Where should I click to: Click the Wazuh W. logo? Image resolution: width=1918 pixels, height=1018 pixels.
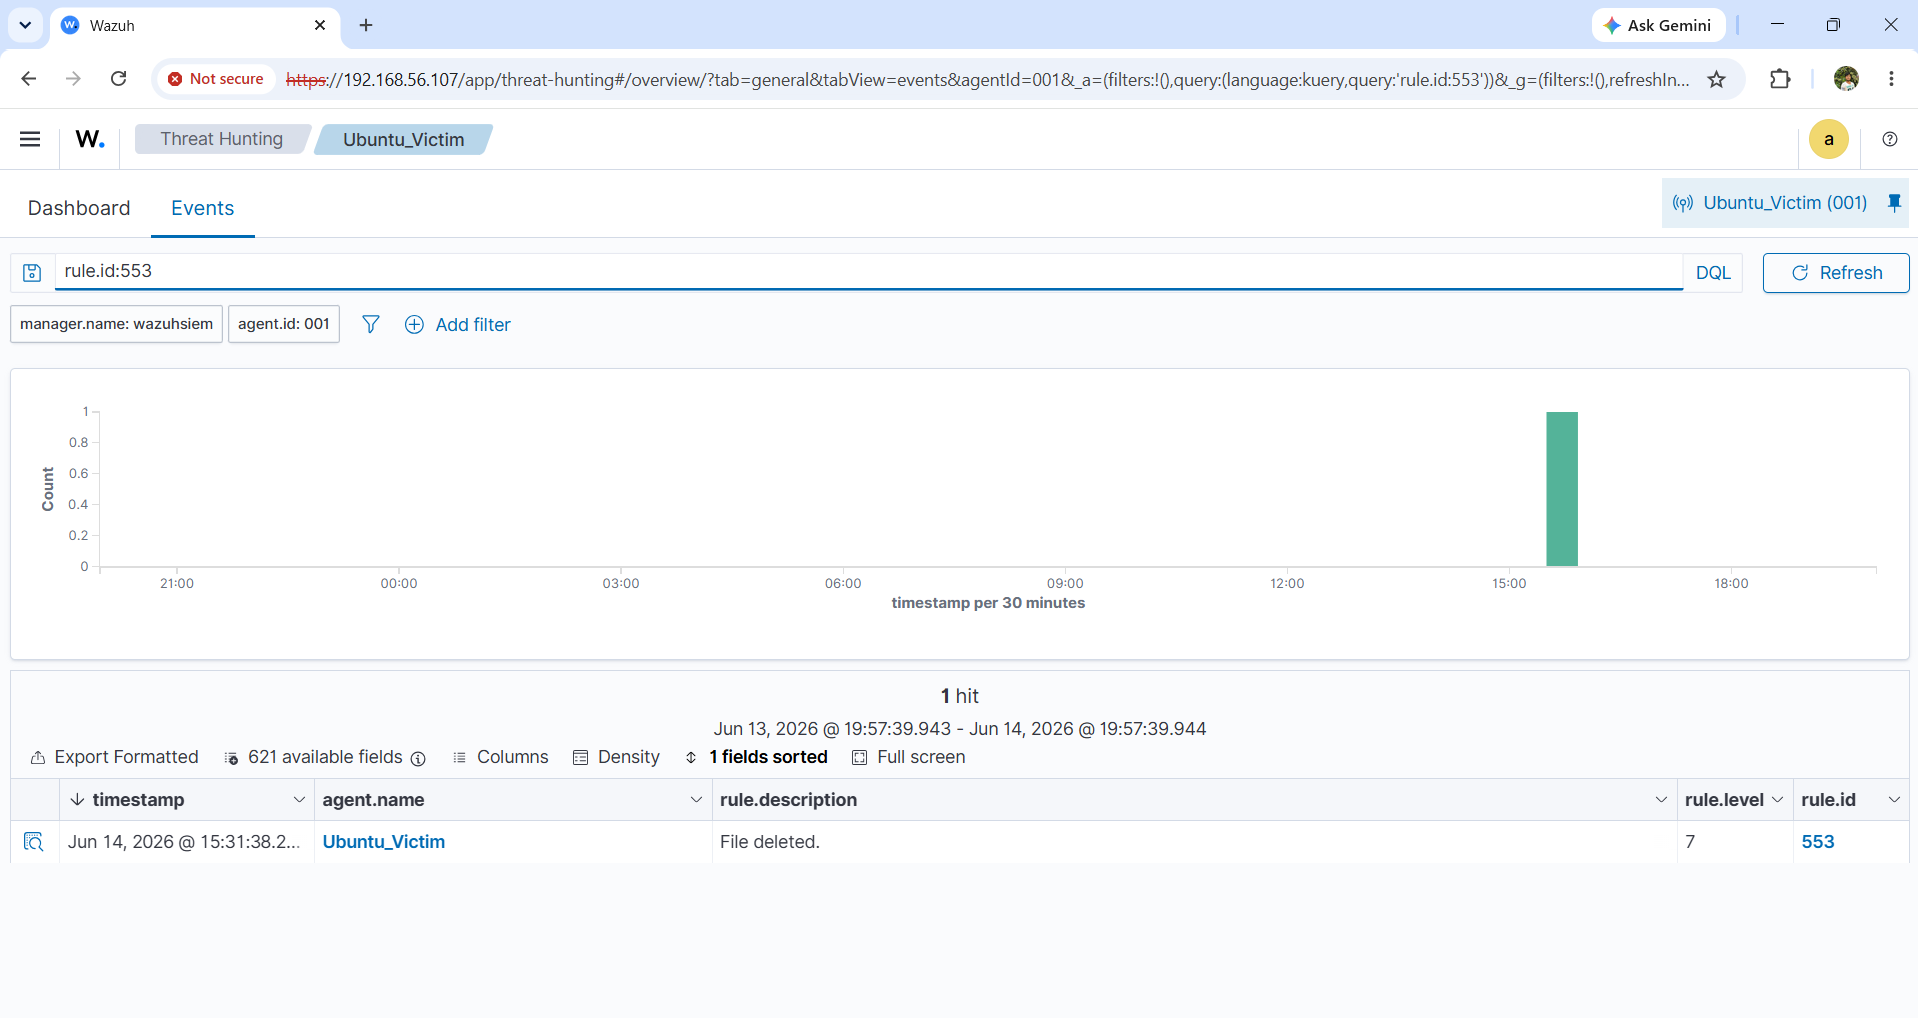[x=90, y=139]
